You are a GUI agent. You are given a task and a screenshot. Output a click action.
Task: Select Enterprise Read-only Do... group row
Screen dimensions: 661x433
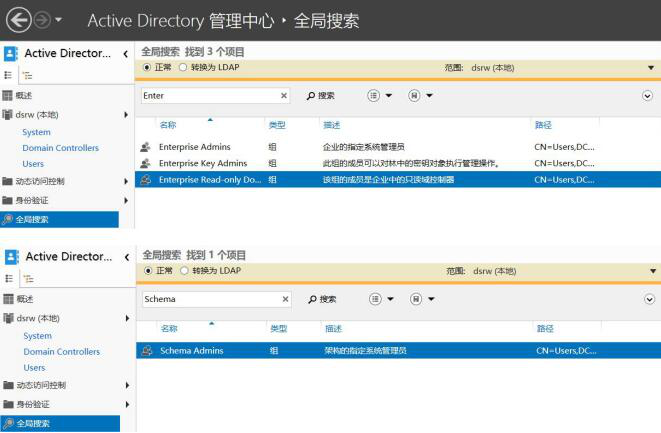pos(398,180)
